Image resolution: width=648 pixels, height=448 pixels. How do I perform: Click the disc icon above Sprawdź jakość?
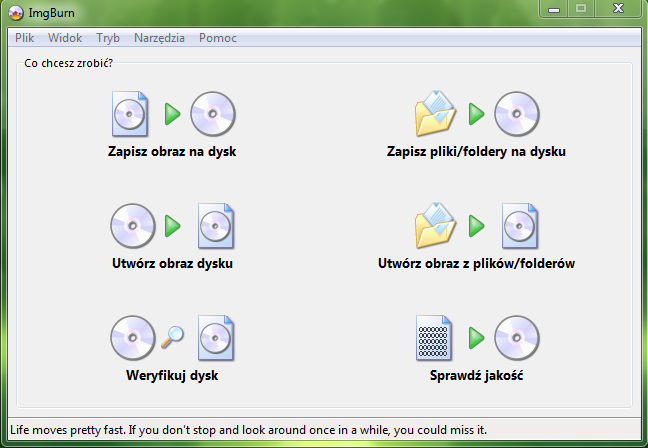(517, 338)
